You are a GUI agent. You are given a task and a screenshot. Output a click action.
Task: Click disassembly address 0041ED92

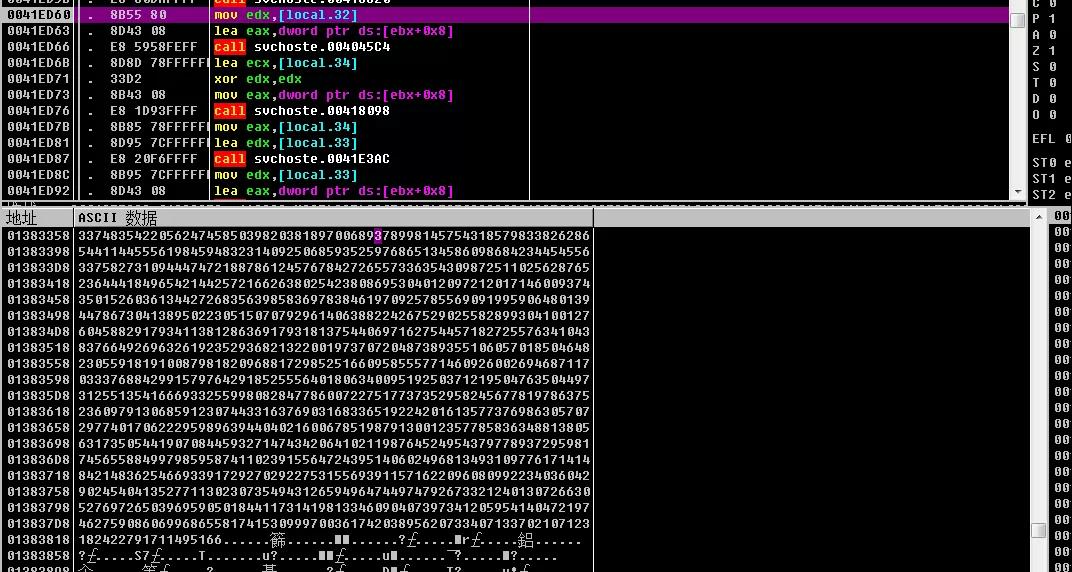point(38,191)
